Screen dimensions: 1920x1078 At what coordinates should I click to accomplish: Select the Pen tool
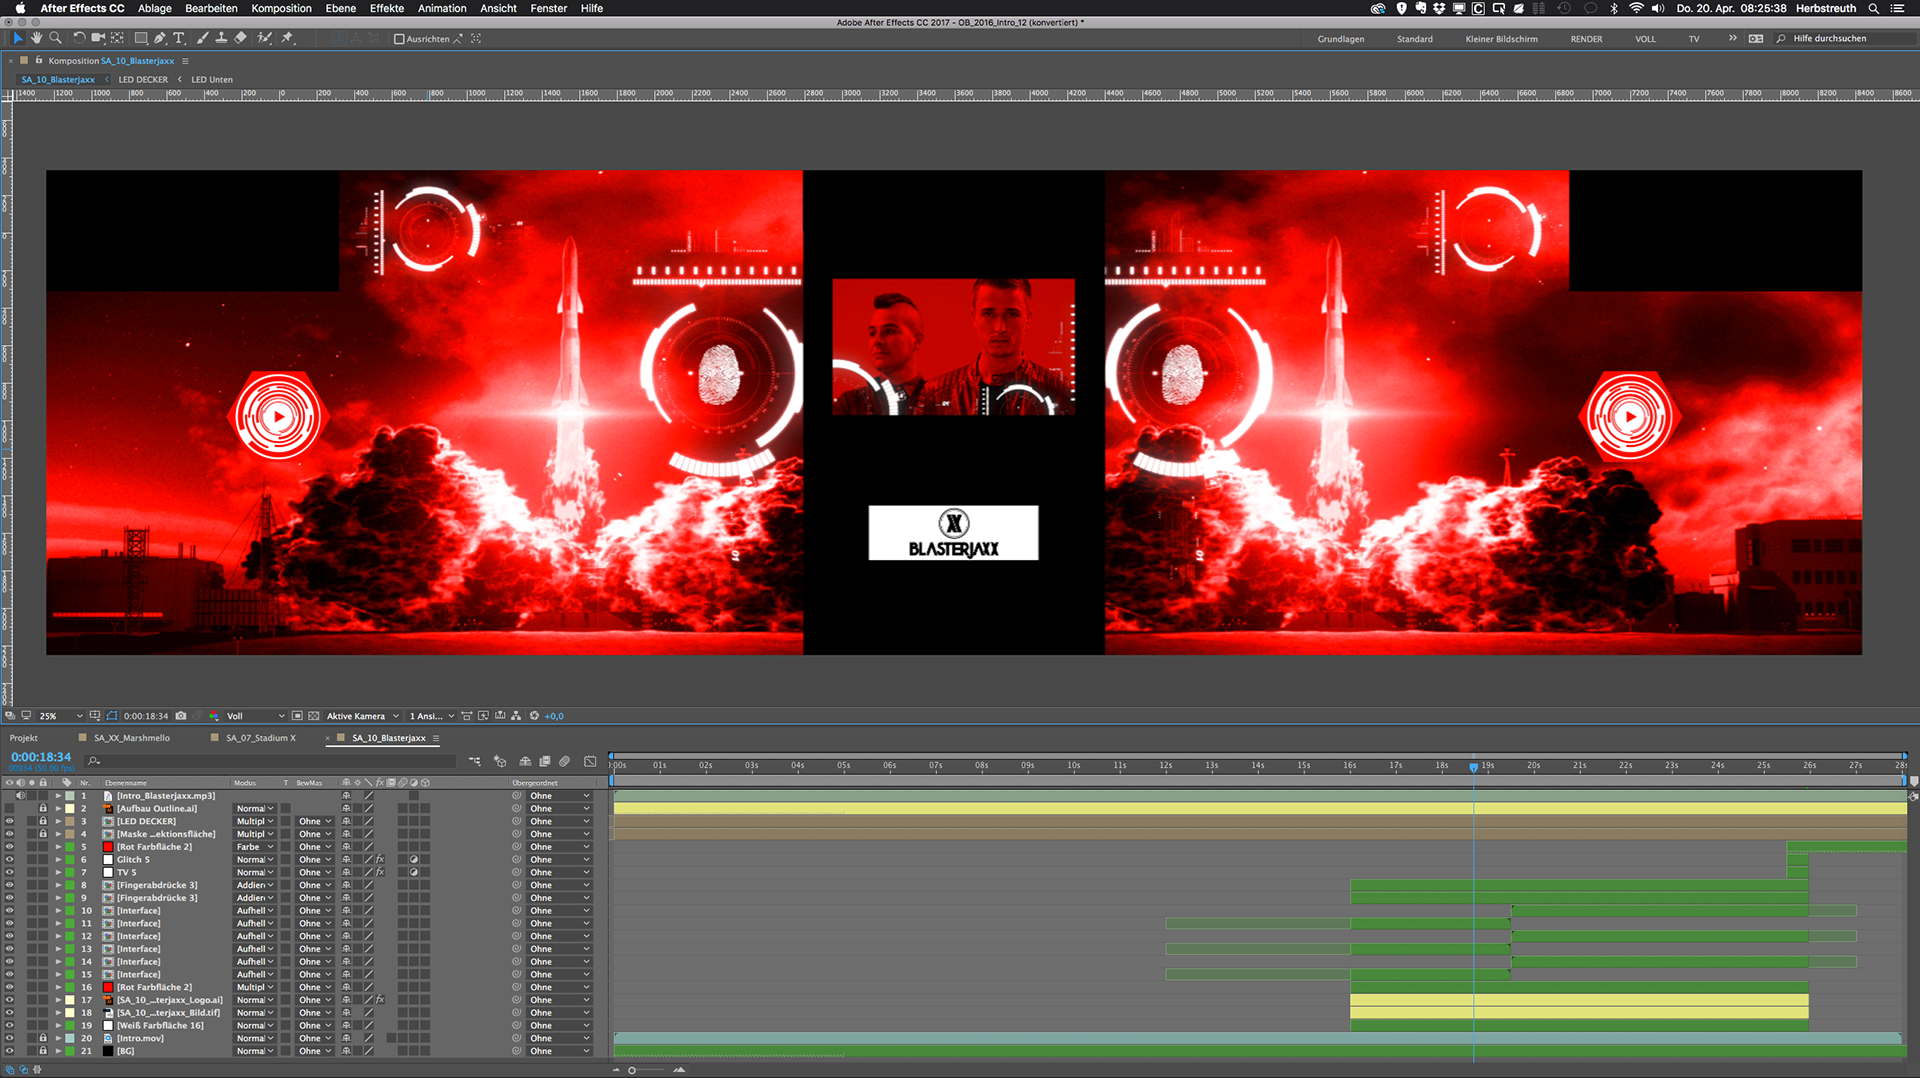click(x=160, y=38)
